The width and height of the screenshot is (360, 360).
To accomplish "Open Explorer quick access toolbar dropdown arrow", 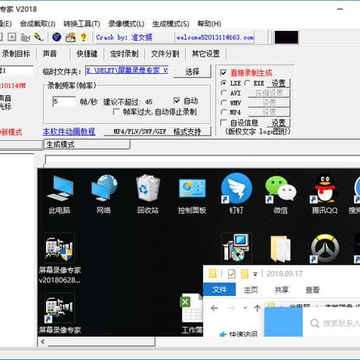I will coord(255,274).
